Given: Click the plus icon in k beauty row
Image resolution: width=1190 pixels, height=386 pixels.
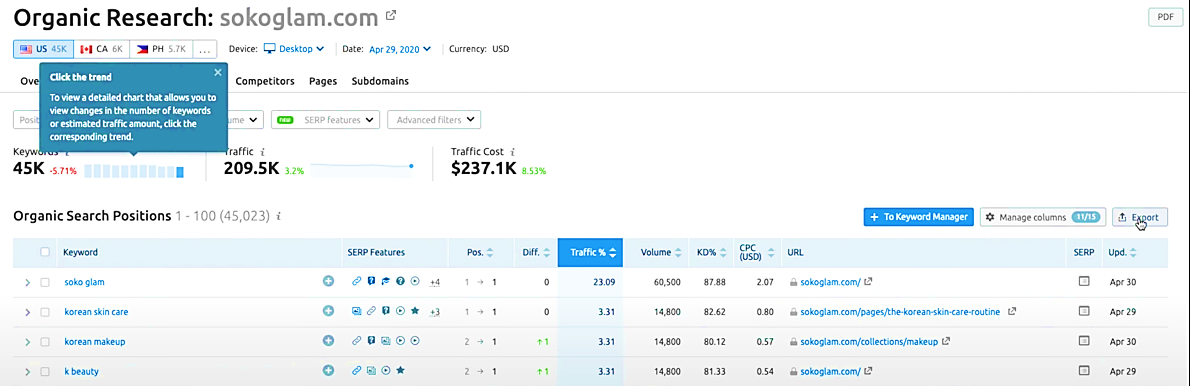Looking at the screenshot, I should (x=329, y=371).
